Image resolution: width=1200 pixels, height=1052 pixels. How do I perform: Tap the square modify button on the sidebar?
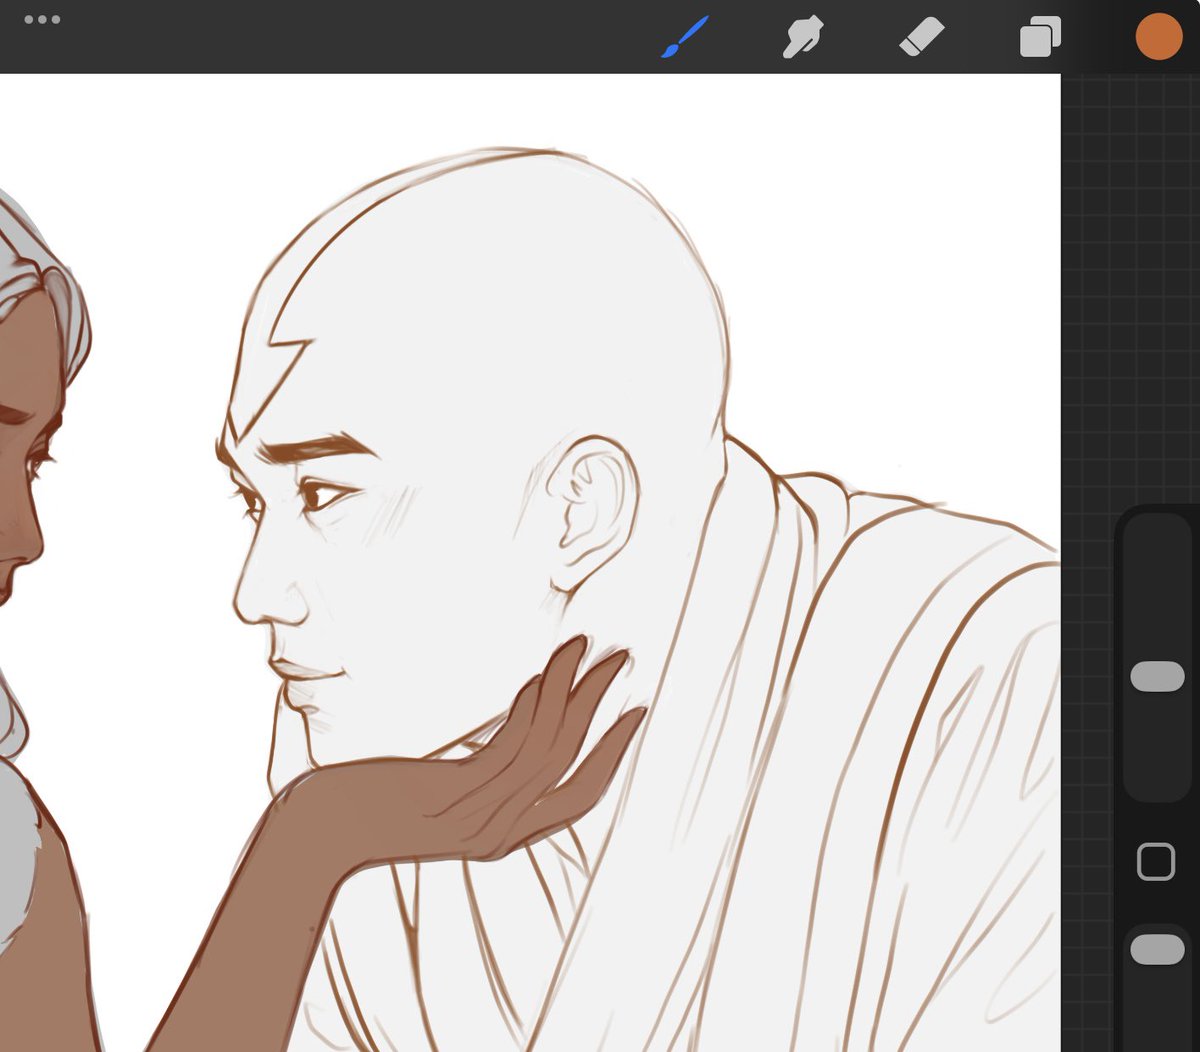[1156, 862]
